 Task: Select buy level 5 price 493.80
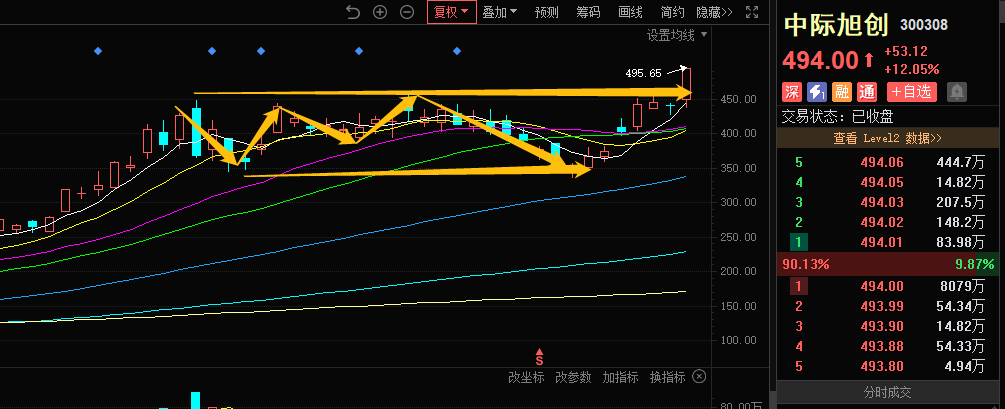point(882,367)
